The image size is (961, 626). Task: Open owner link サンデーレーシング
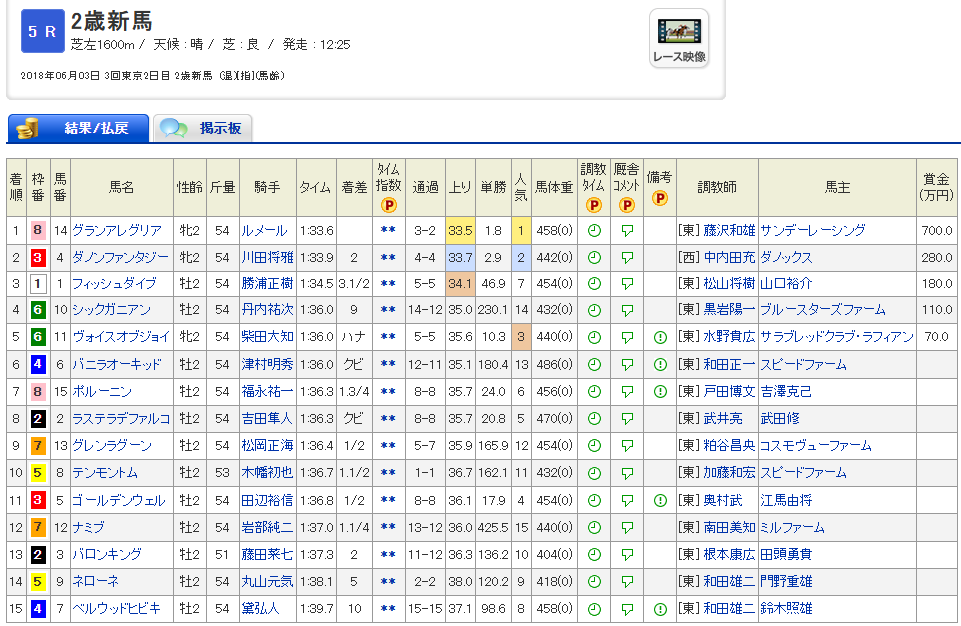point(812,231)
